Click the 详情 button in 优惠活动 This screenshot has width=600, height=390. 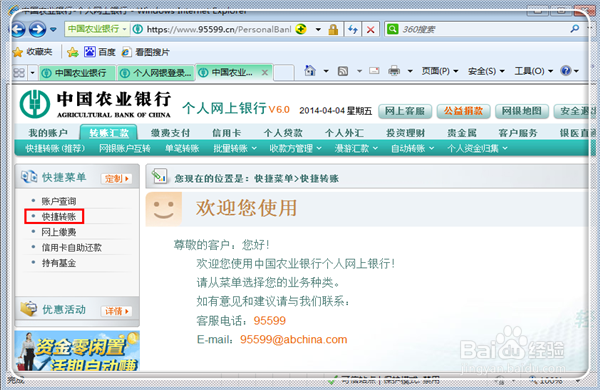coord(117,311)
